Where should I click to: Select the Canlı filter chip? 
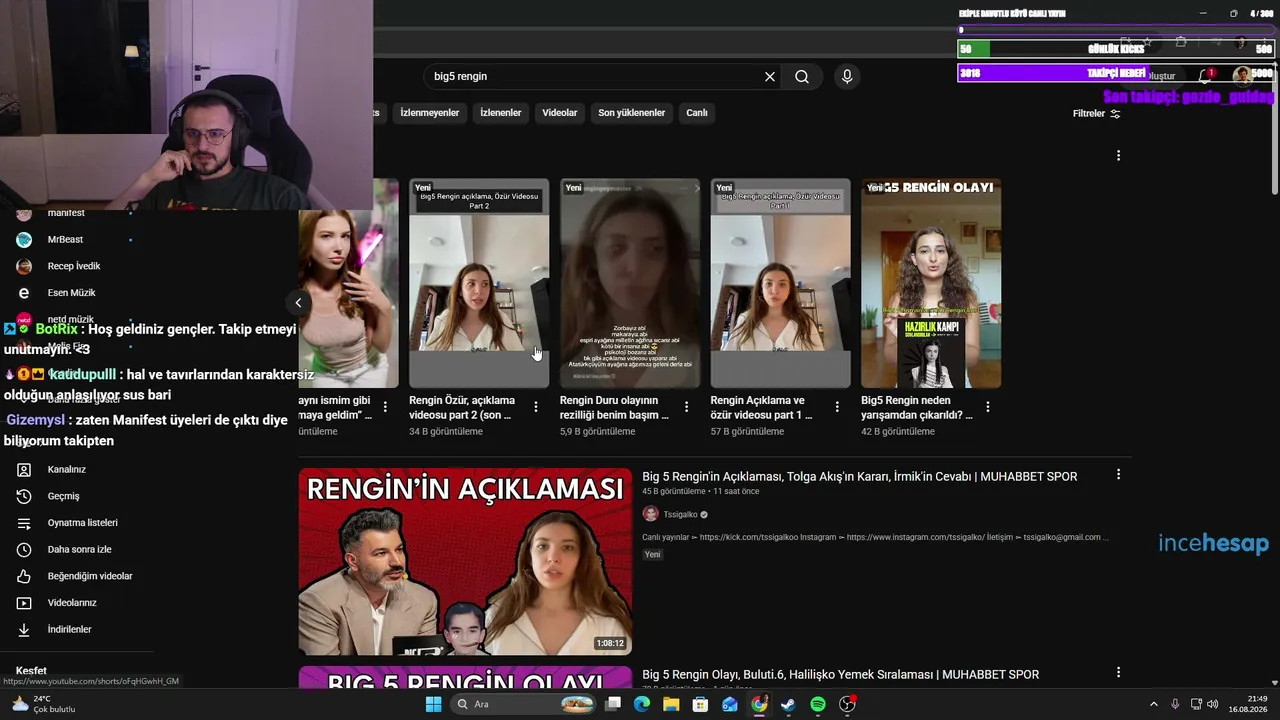(697, 113)
